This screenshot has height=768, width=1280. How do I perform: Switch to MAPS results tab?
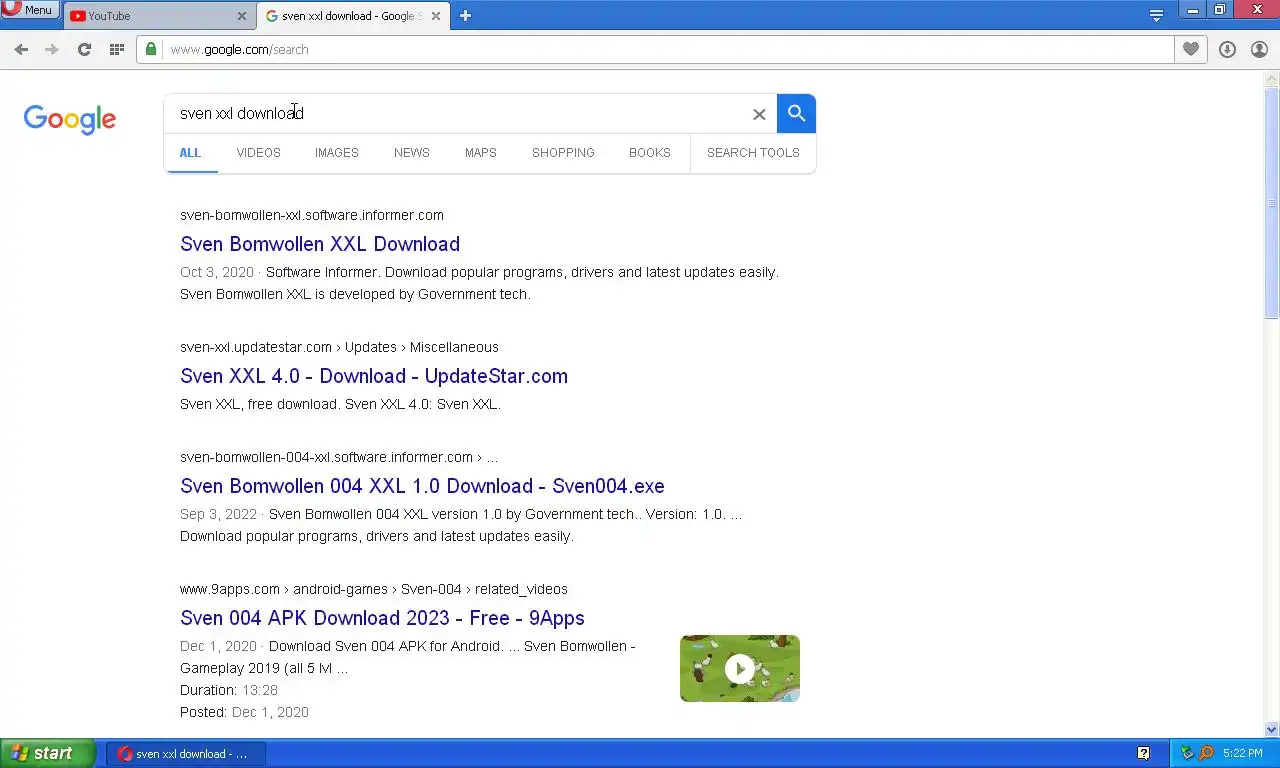click(480, 153)
